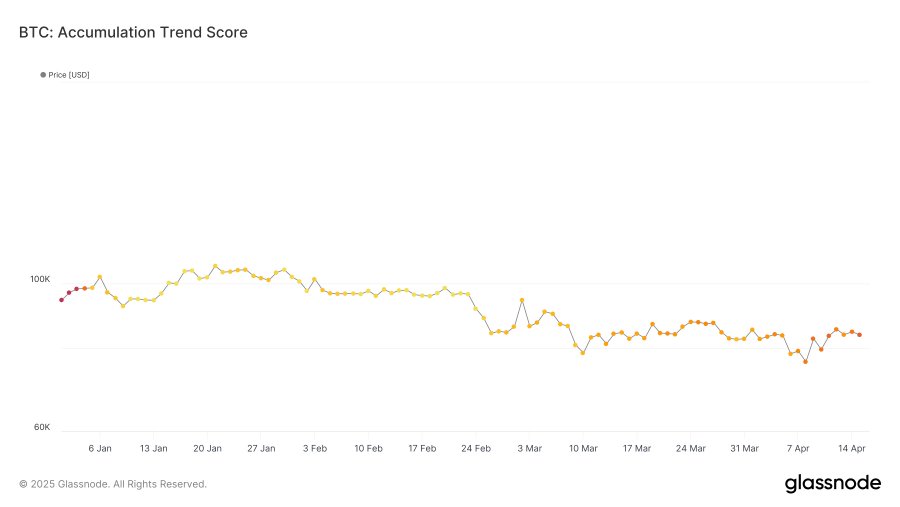The height and width of the screenshot is (507, 900).
Task: Click the 7 Apr date label
Action: tap(798, 449)
